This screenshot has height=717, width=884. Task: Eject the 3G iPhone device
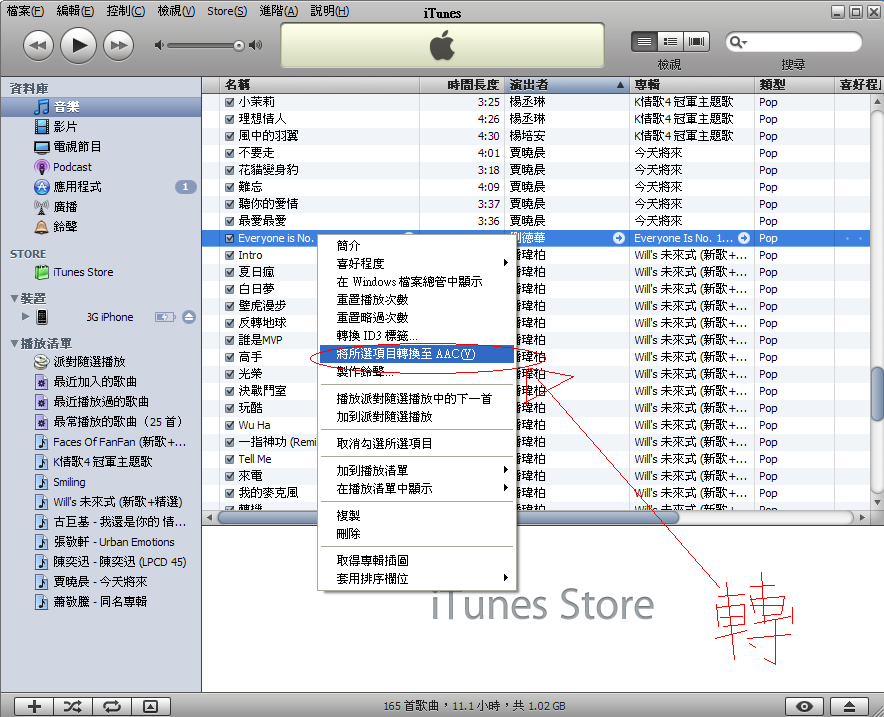point(190,317)
